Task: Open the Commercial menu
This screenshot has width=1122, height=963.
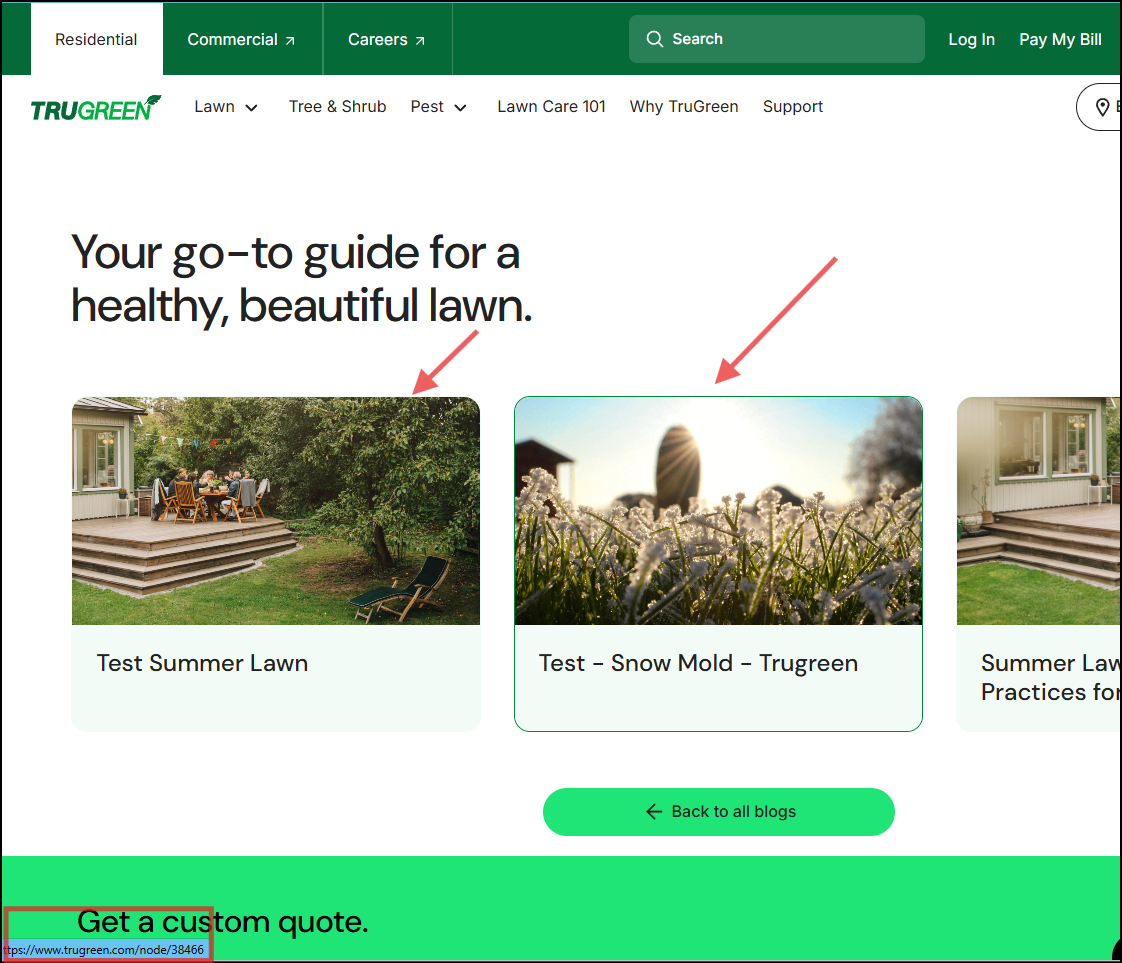Action: (x=232, y=38)
